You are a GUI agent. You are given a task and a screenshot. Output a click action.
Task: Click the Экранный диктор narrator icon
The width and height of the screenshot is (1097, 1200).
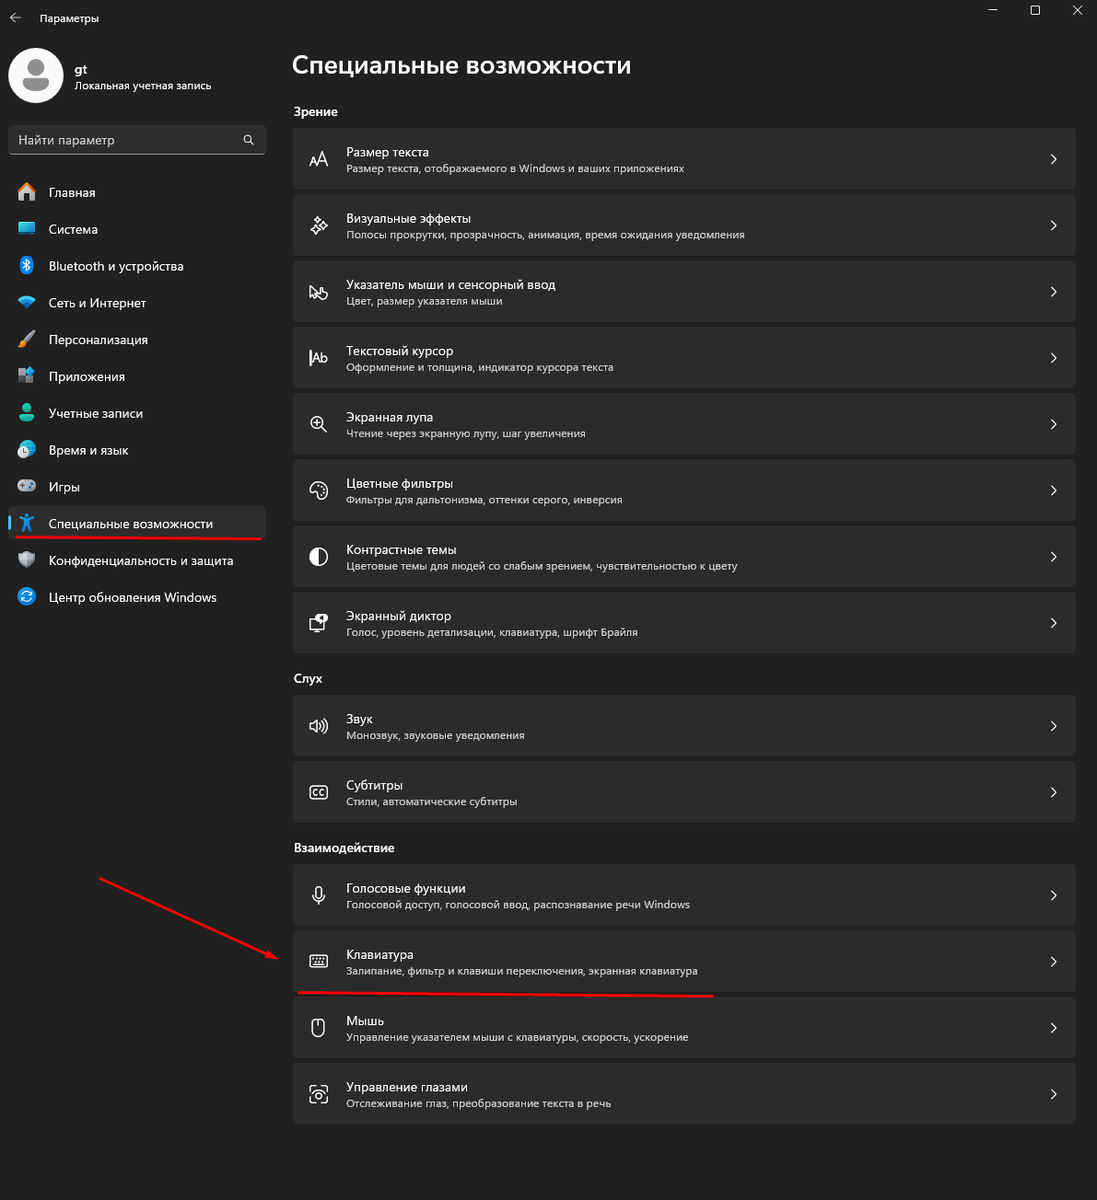tap(318, 623)
